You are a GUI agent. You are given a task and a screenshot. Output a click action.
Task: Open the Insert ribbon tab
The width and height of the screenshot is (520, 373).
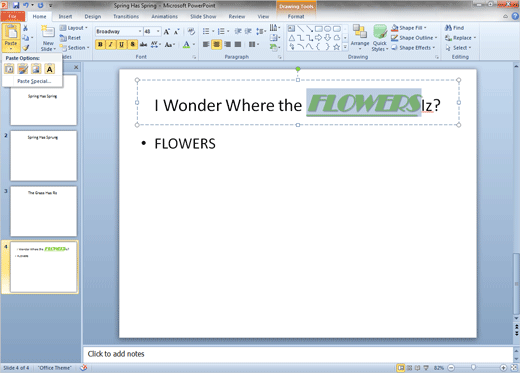[65, 16]
